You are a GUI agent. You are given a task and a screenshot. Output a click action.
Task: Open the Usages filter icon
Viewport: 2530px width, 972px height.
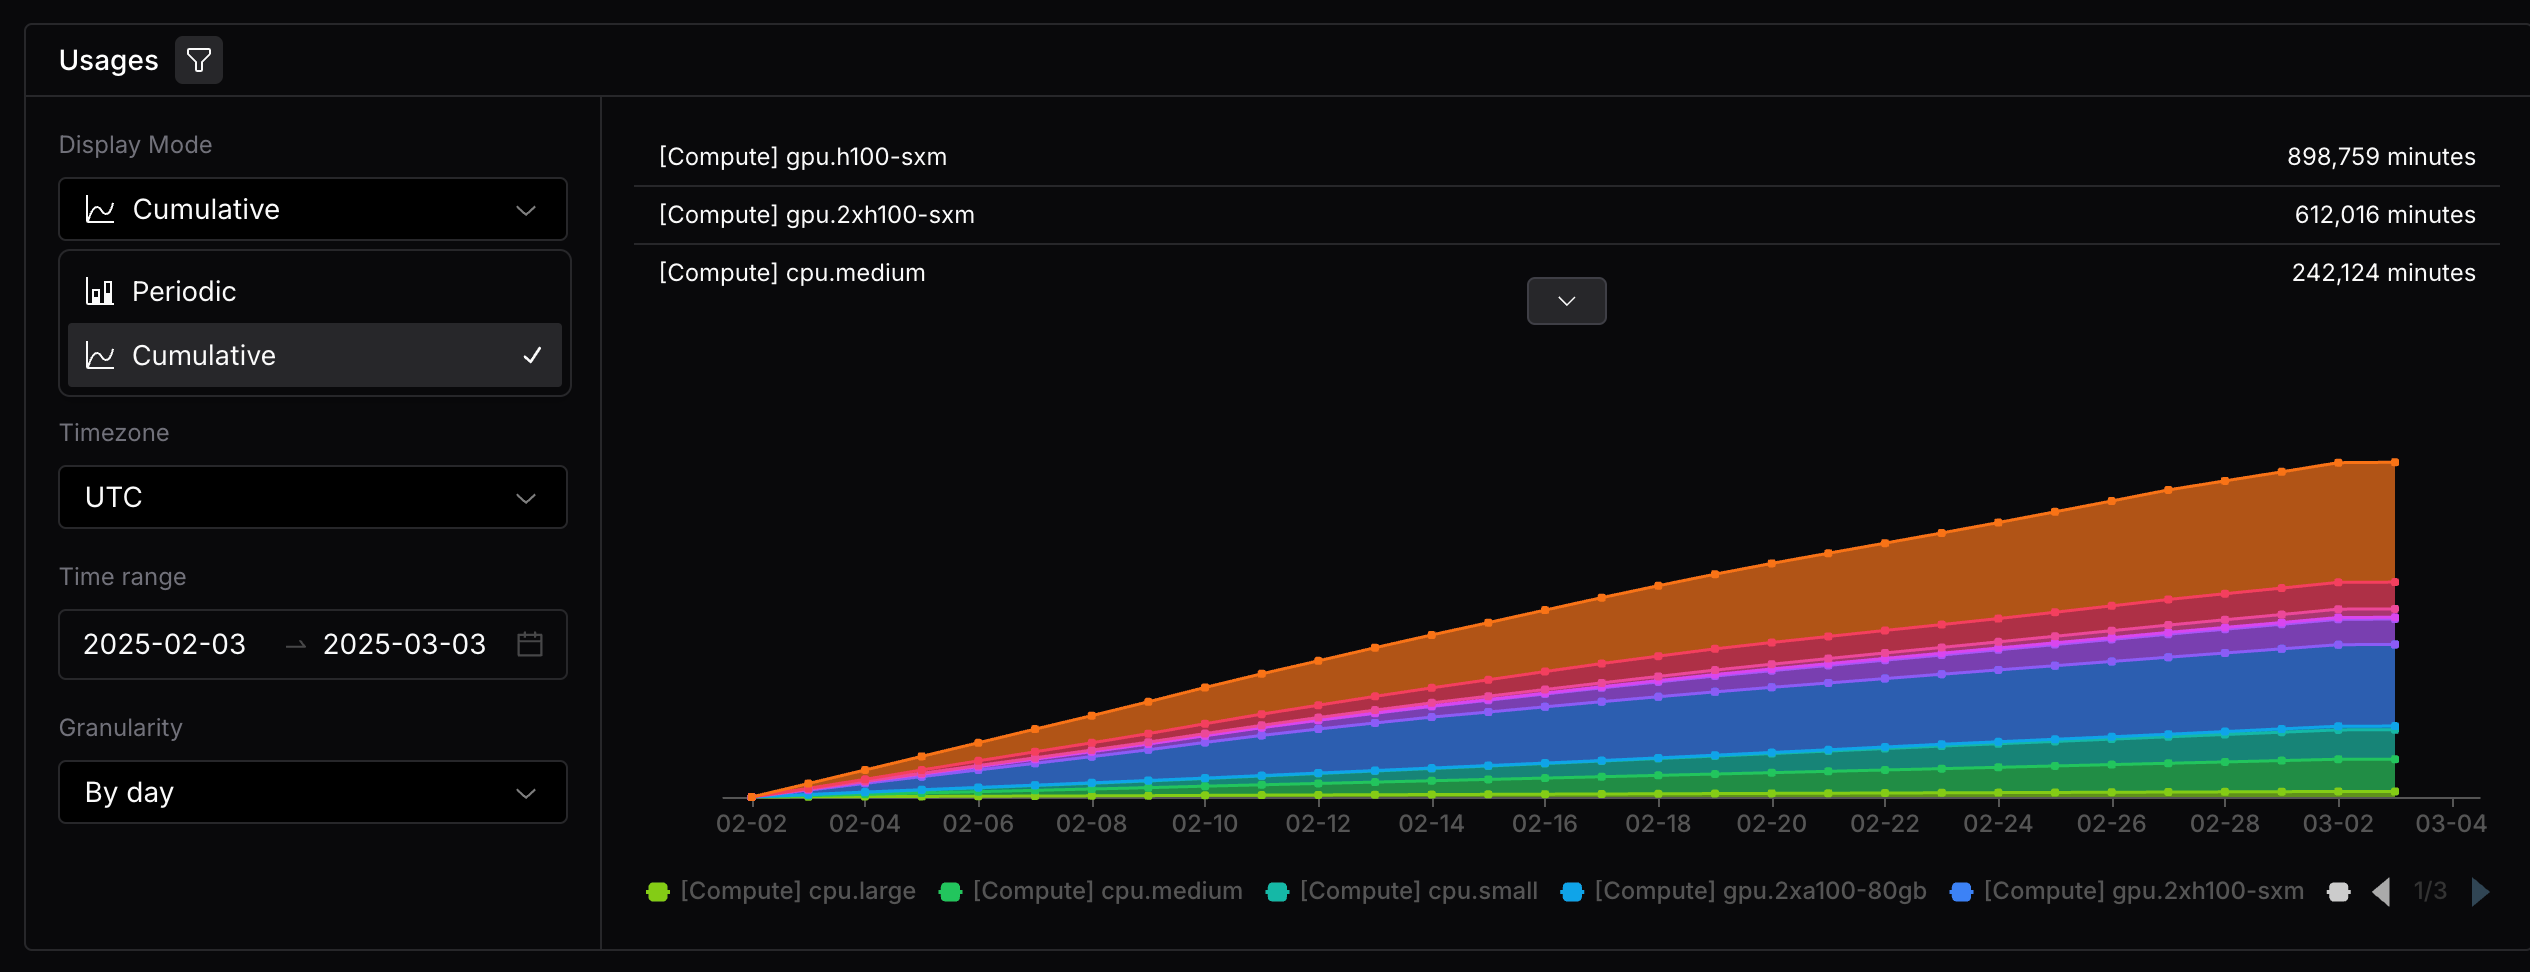click(x=199, y=60)
